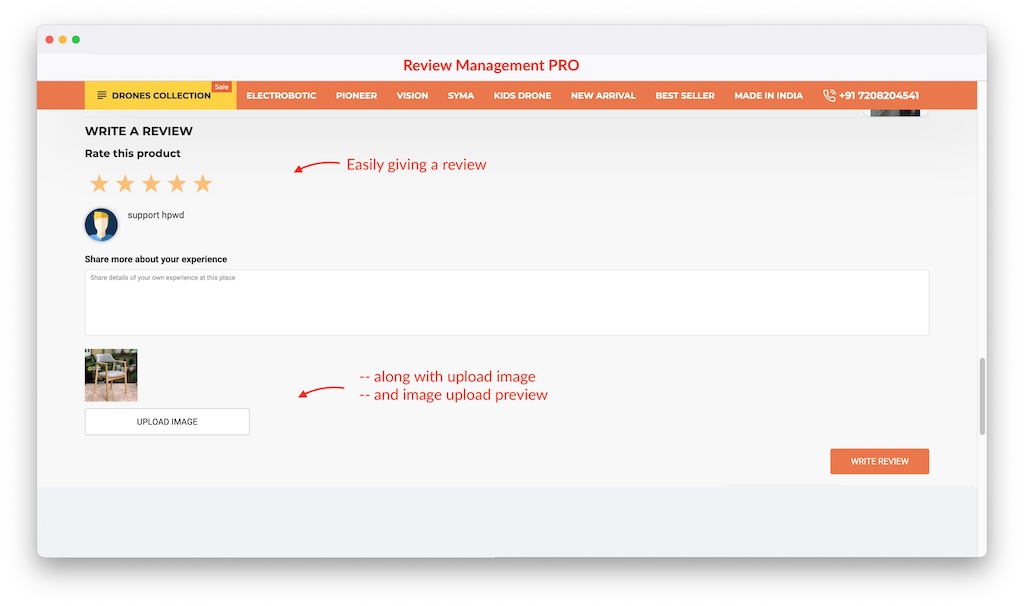Browse the SYMA collection
1024x606 pixels.
tap(461, 95)
